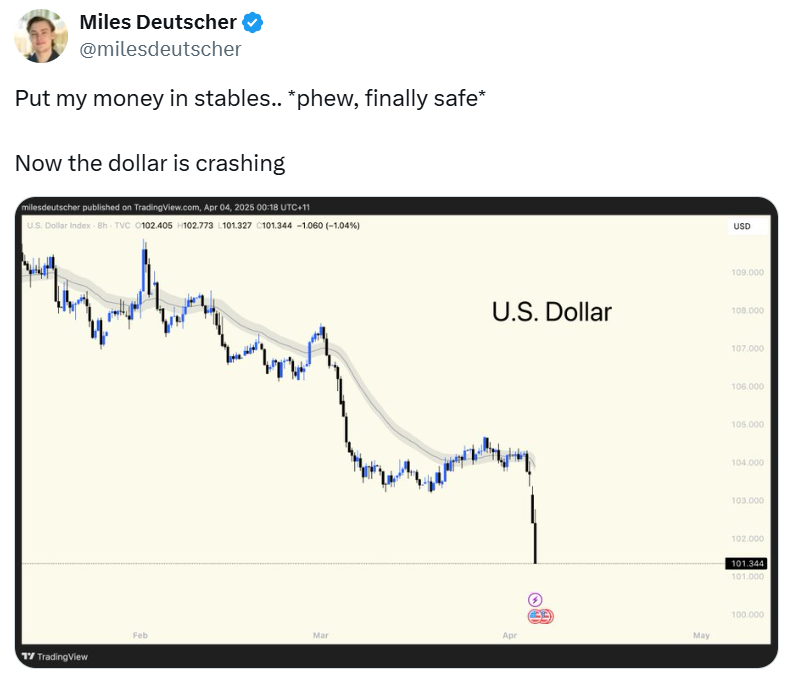This screenshot has width=790, height=676.
Task: Click the tweet text 'Now the dollar is crashing'
Action: tap(150, 163)
